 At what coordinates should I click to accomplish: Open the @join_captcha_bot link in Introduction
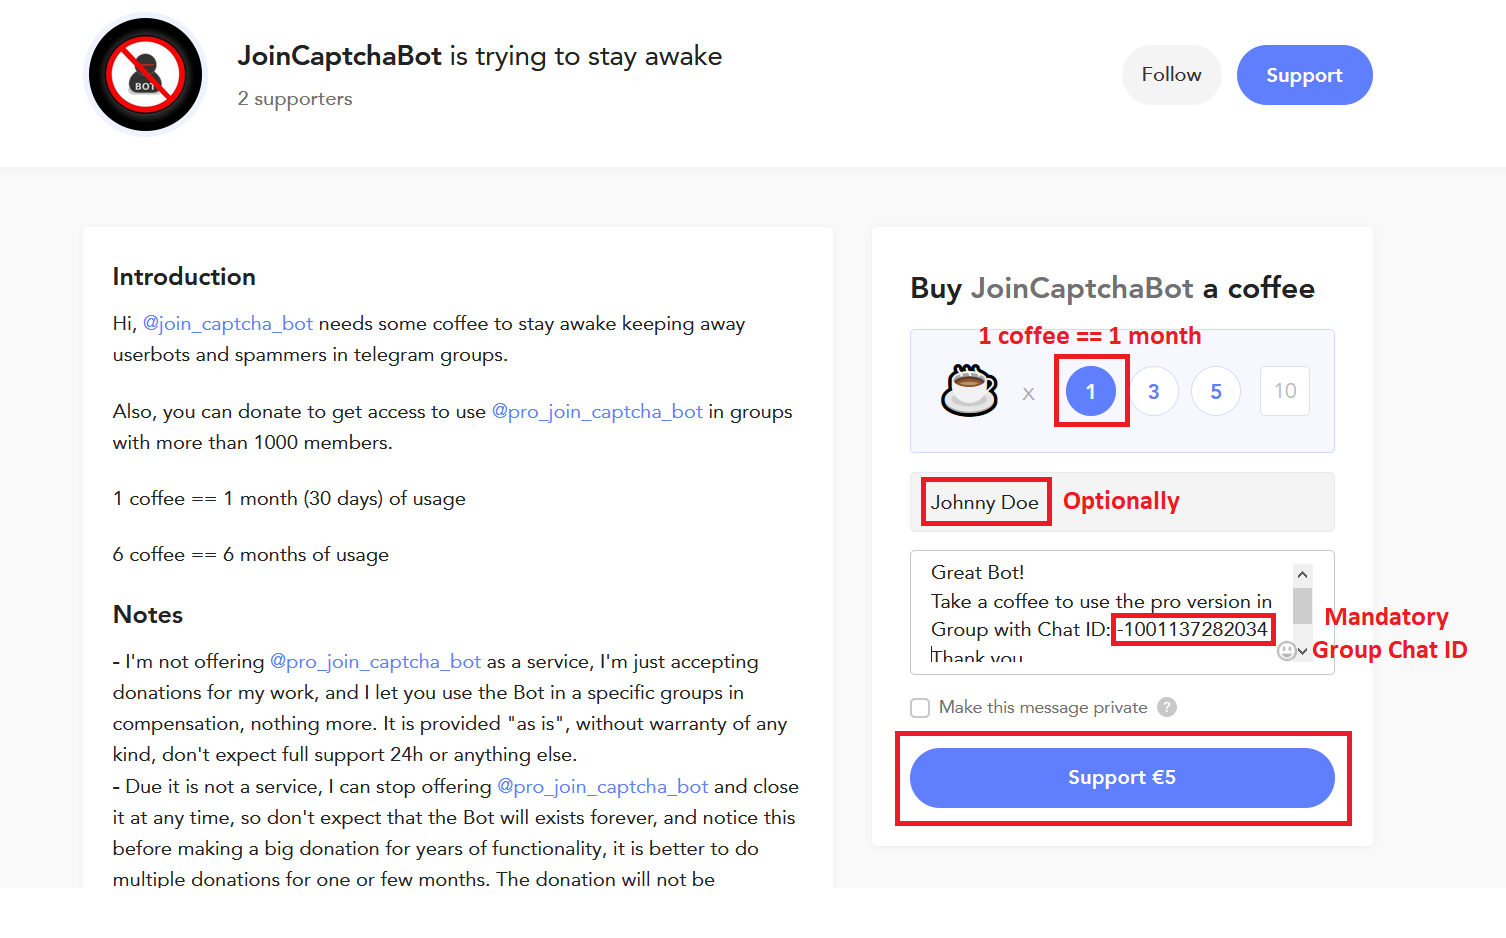[x=228, y=324]
